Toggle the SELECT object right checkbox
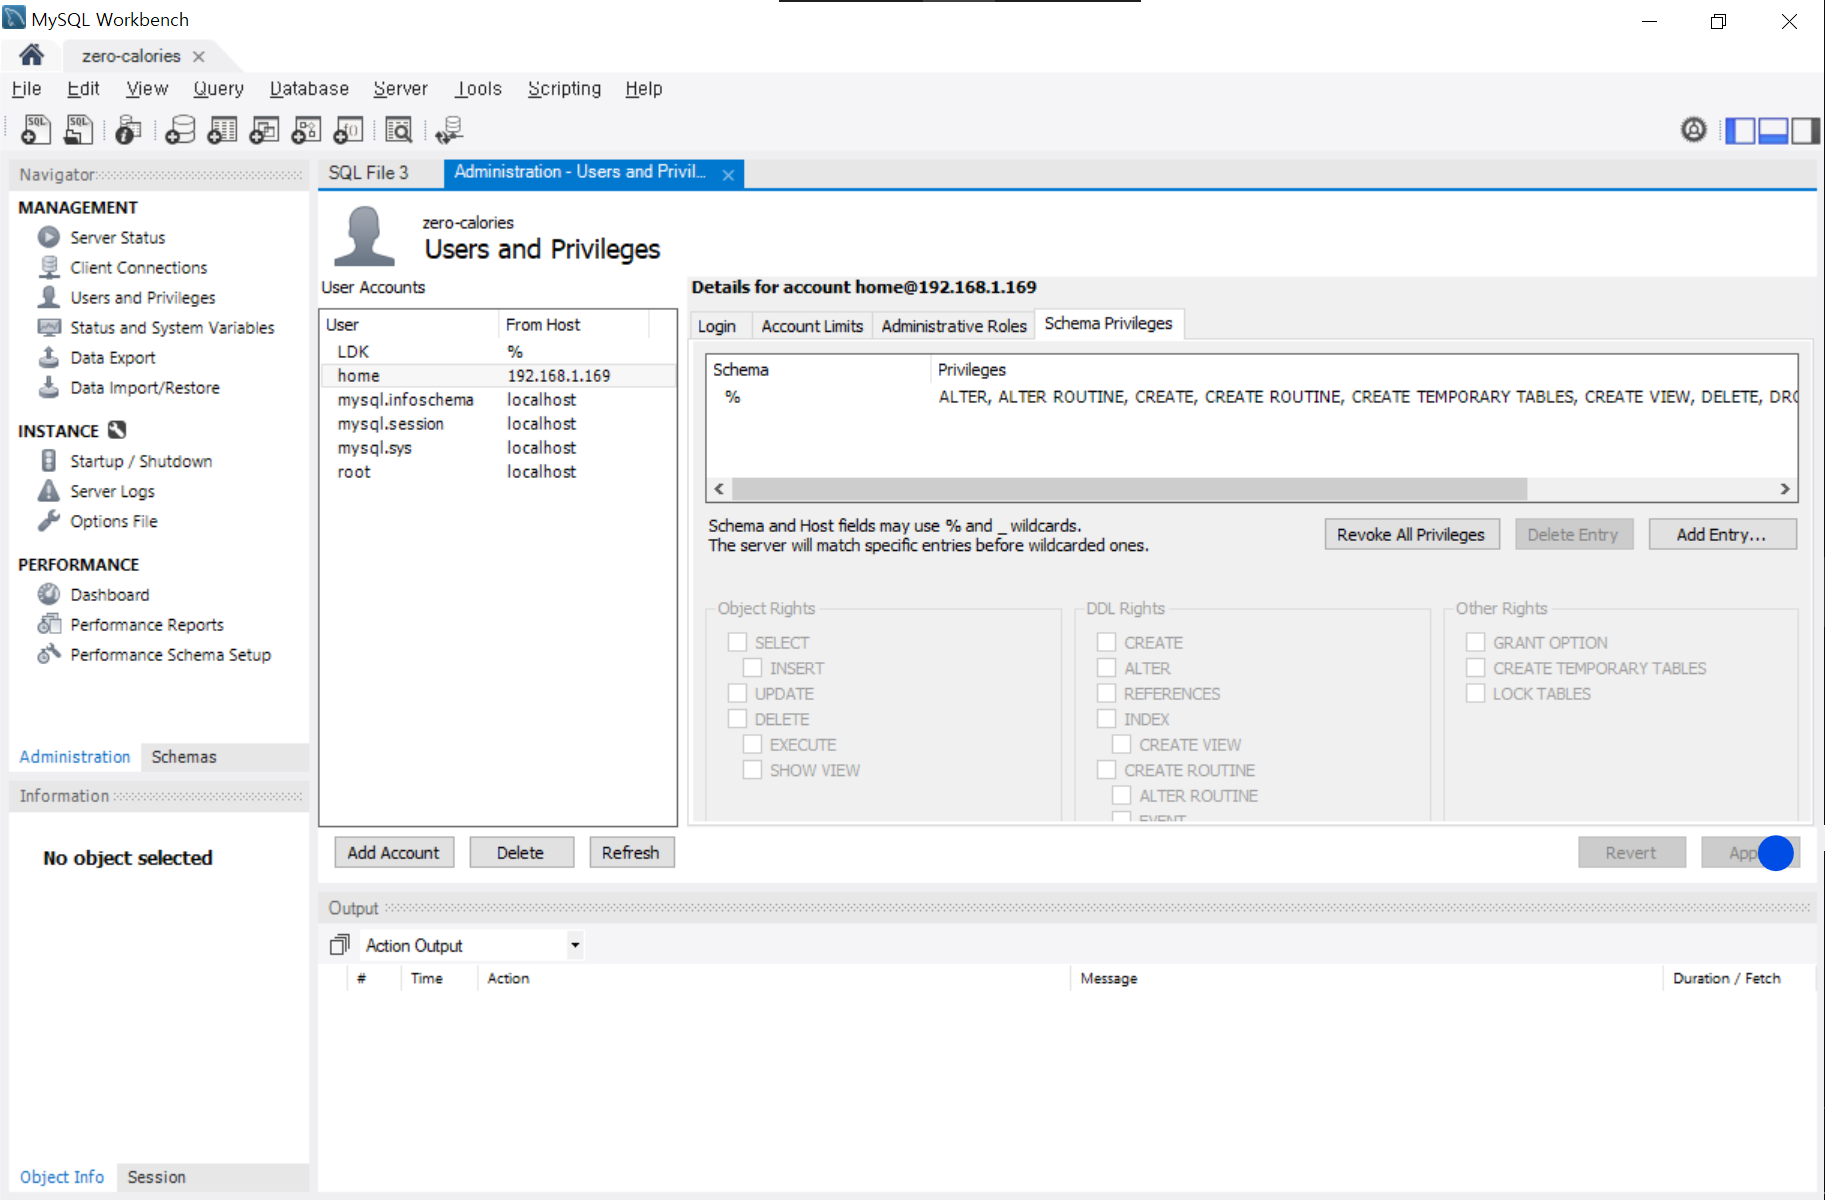 (x=738, y=642)
